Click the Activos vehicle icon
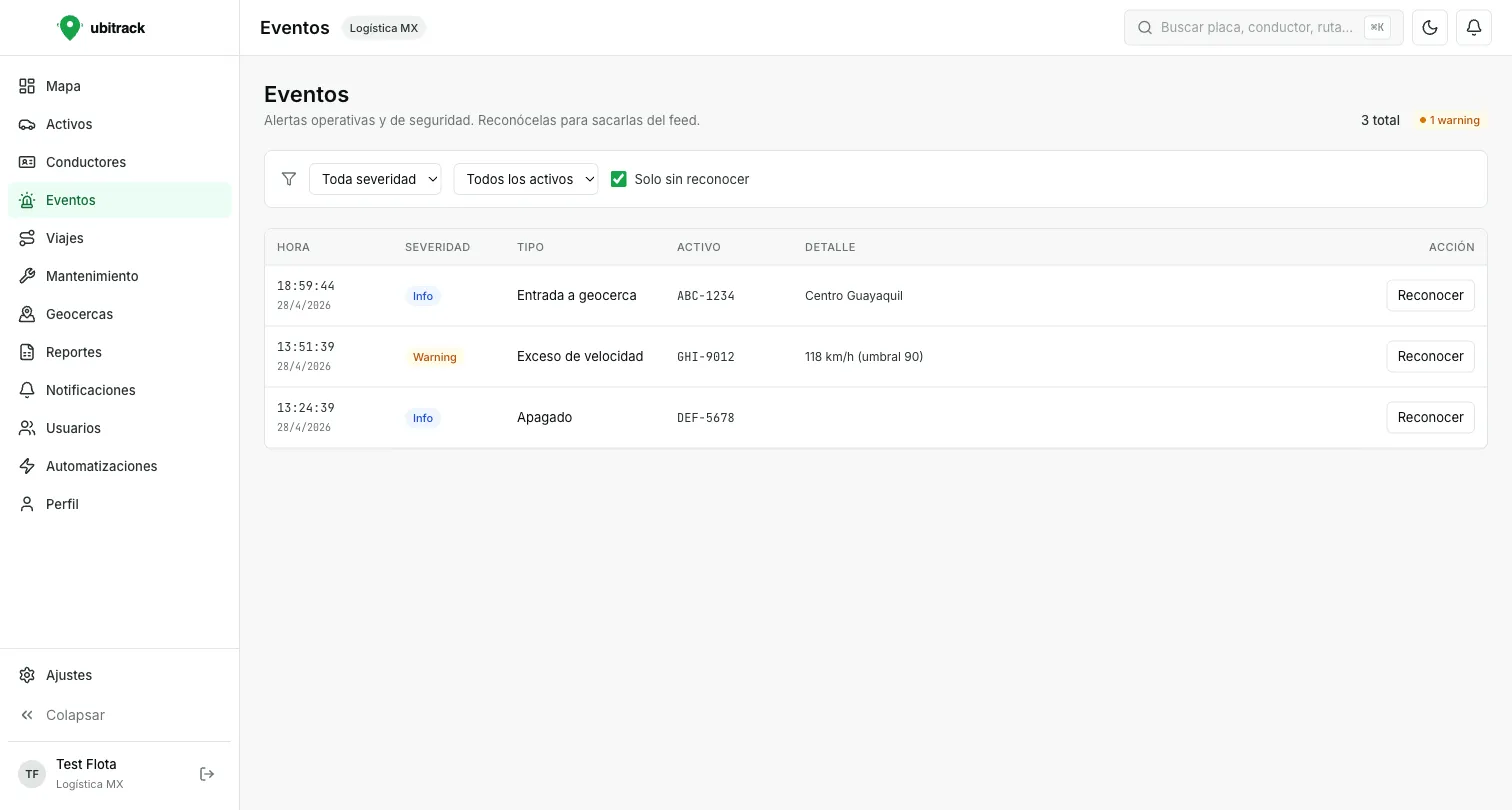 click(x=27, y=124)
